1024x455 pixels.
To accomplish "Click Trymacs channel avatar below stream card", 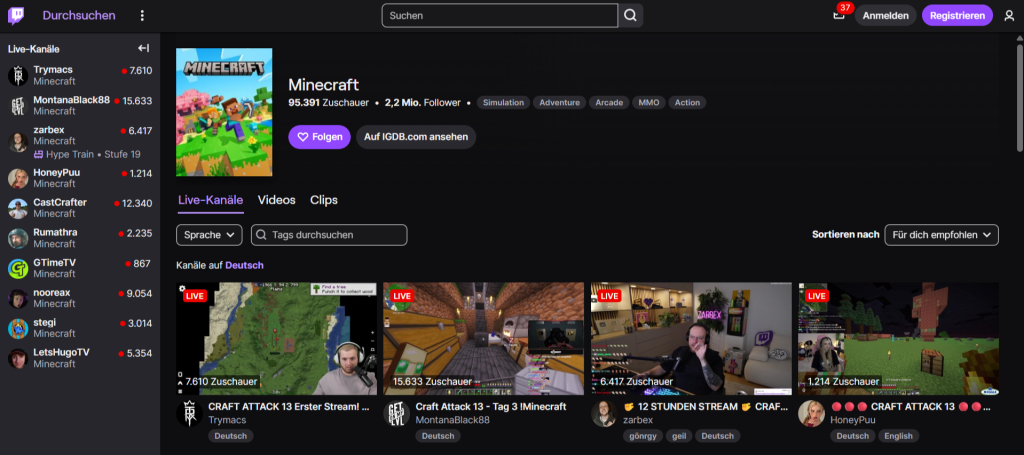I will (x=189, y=414).
